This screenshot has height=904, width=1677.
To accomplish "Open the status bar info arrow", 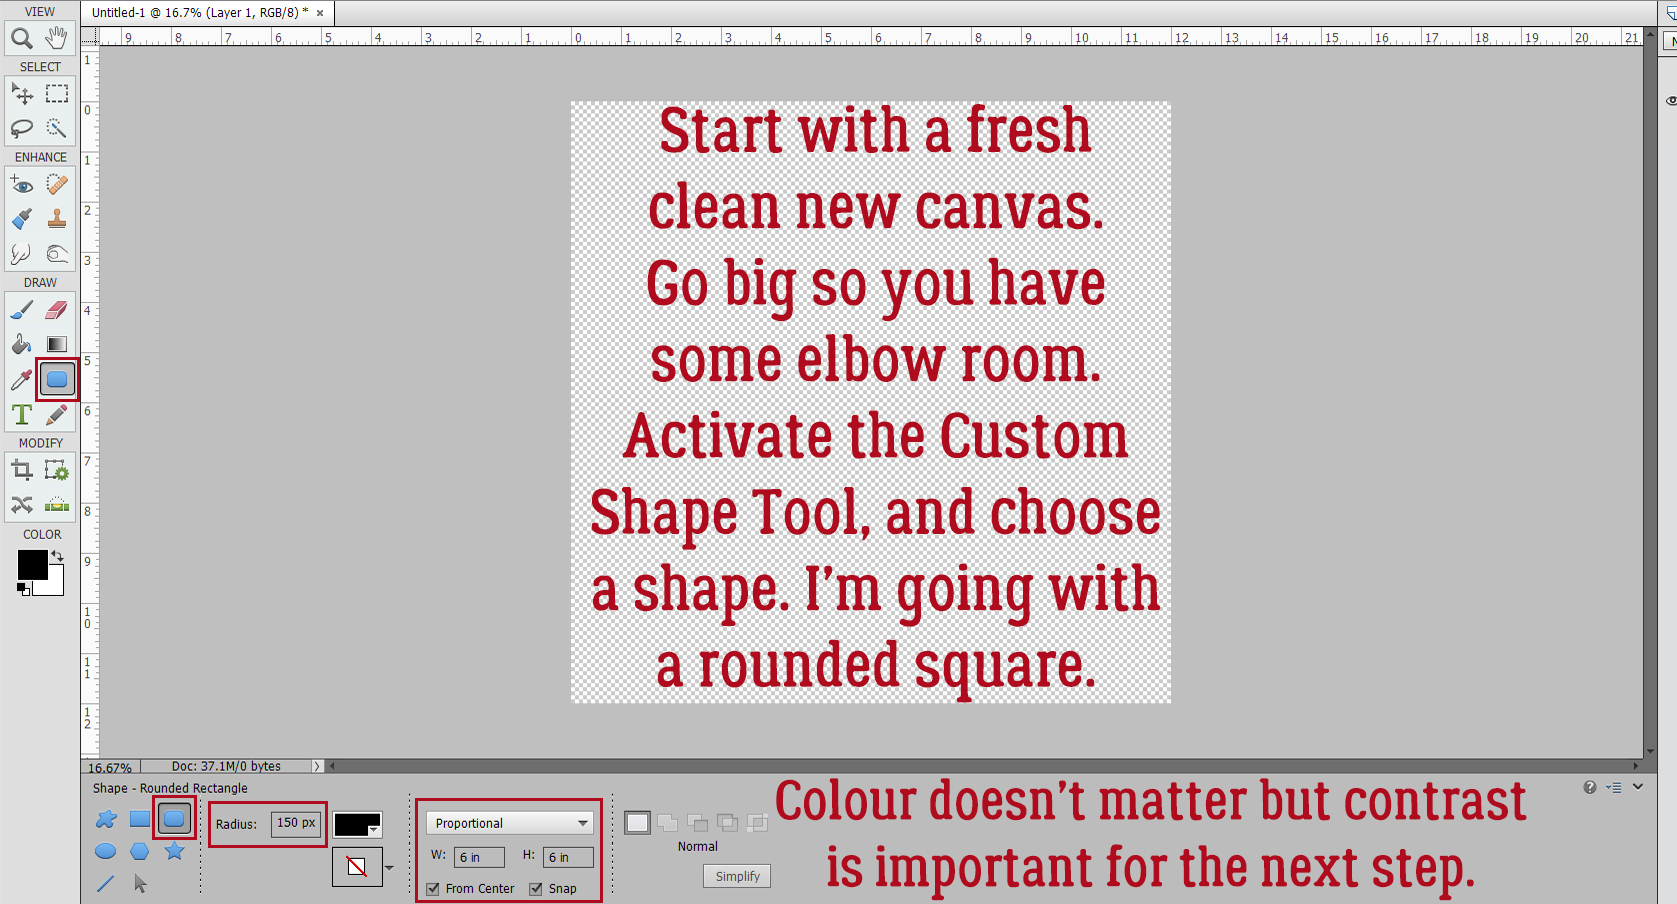I will (x=317, y=767).
